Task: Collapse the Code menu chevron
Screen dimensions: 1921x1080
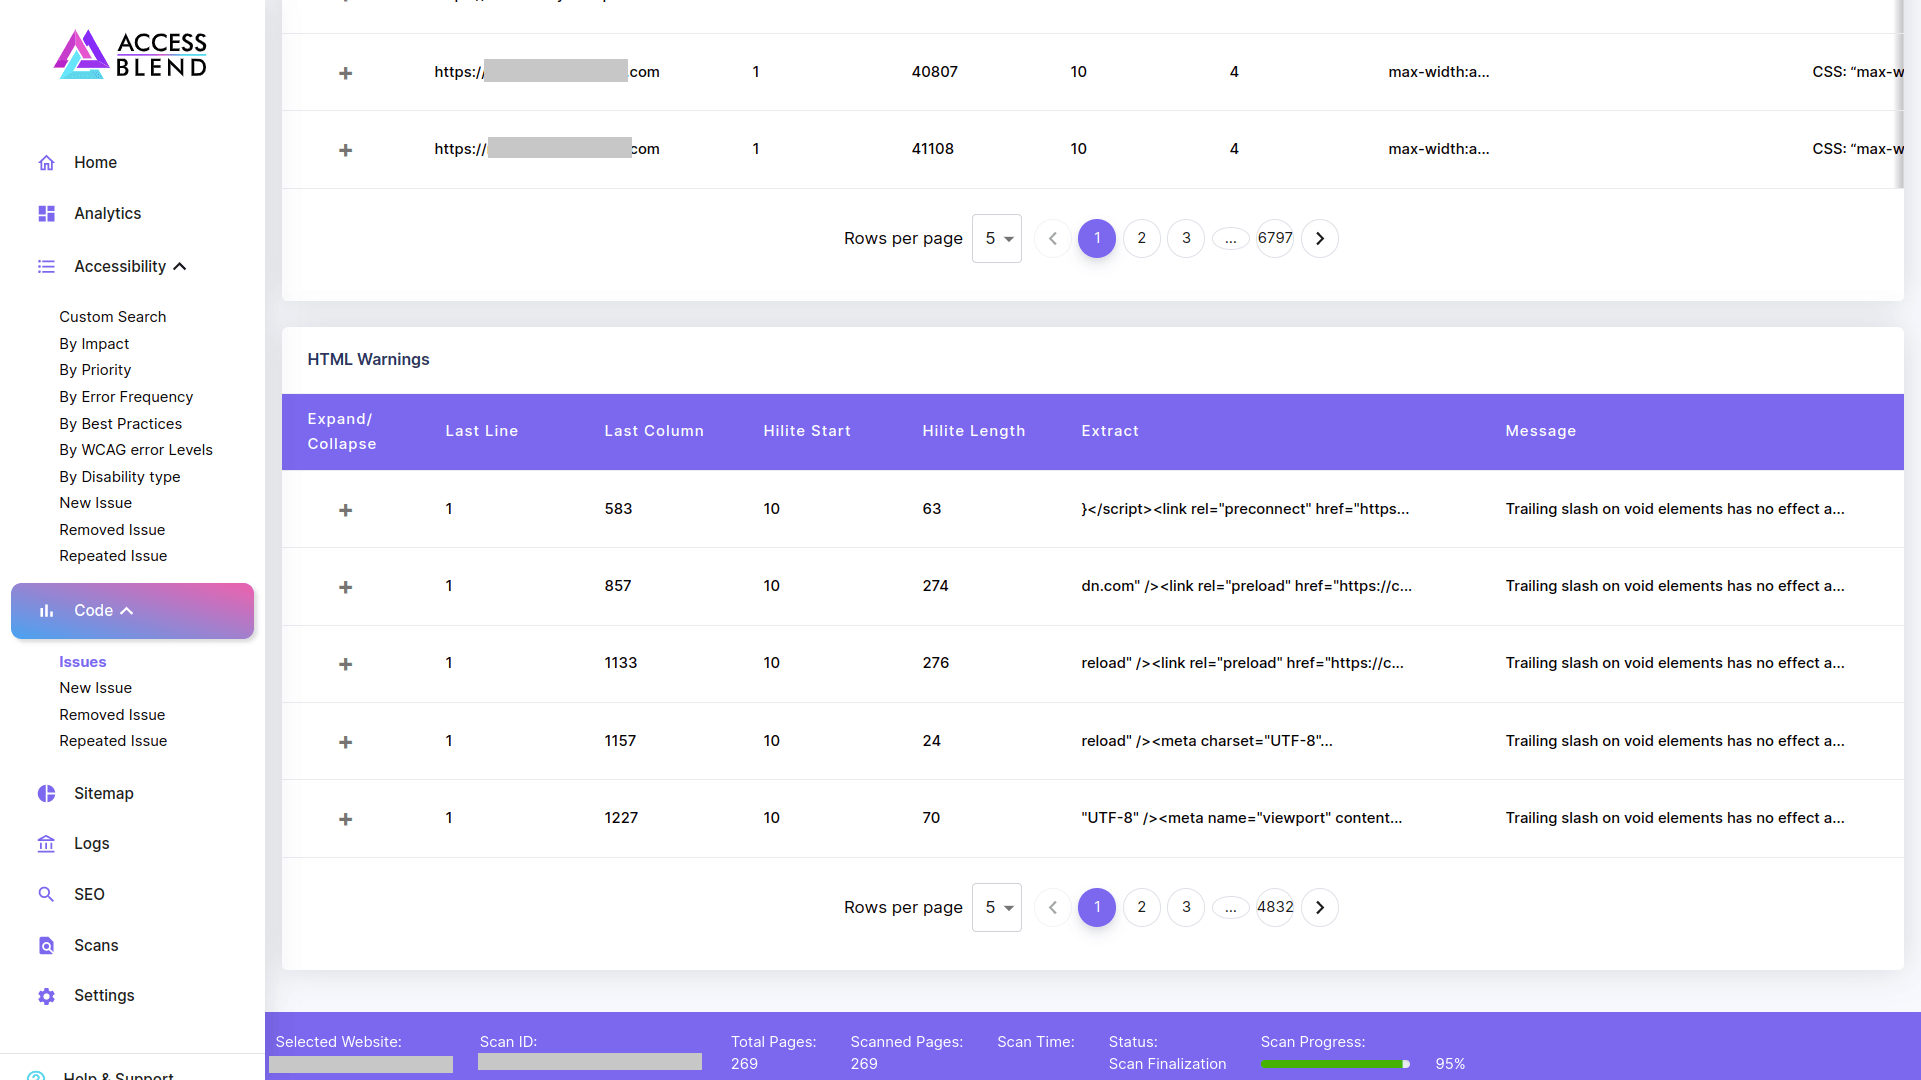Action: [x=127, y=611]
